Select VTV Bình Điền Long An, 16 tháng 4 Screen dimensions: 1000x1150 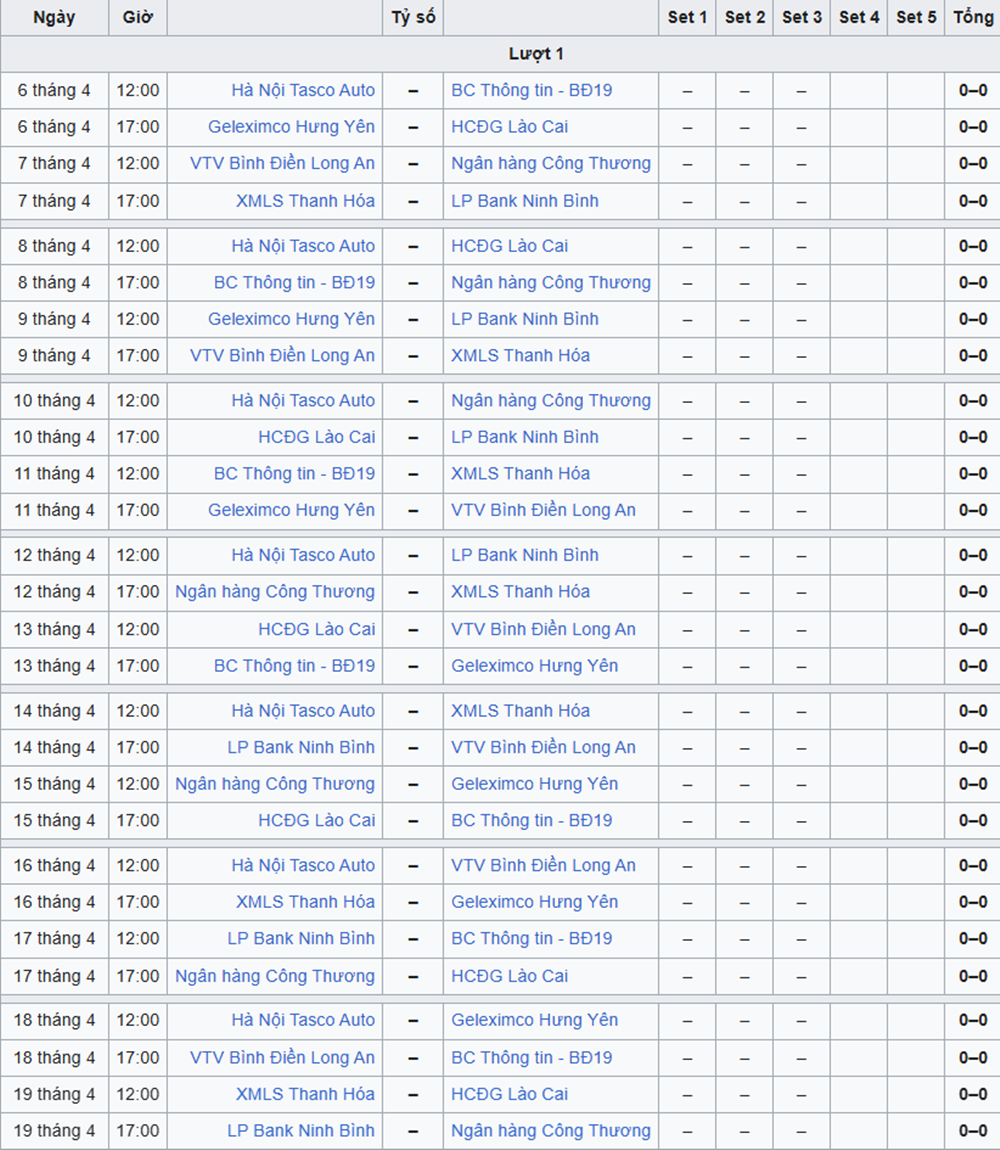(543, 865)
